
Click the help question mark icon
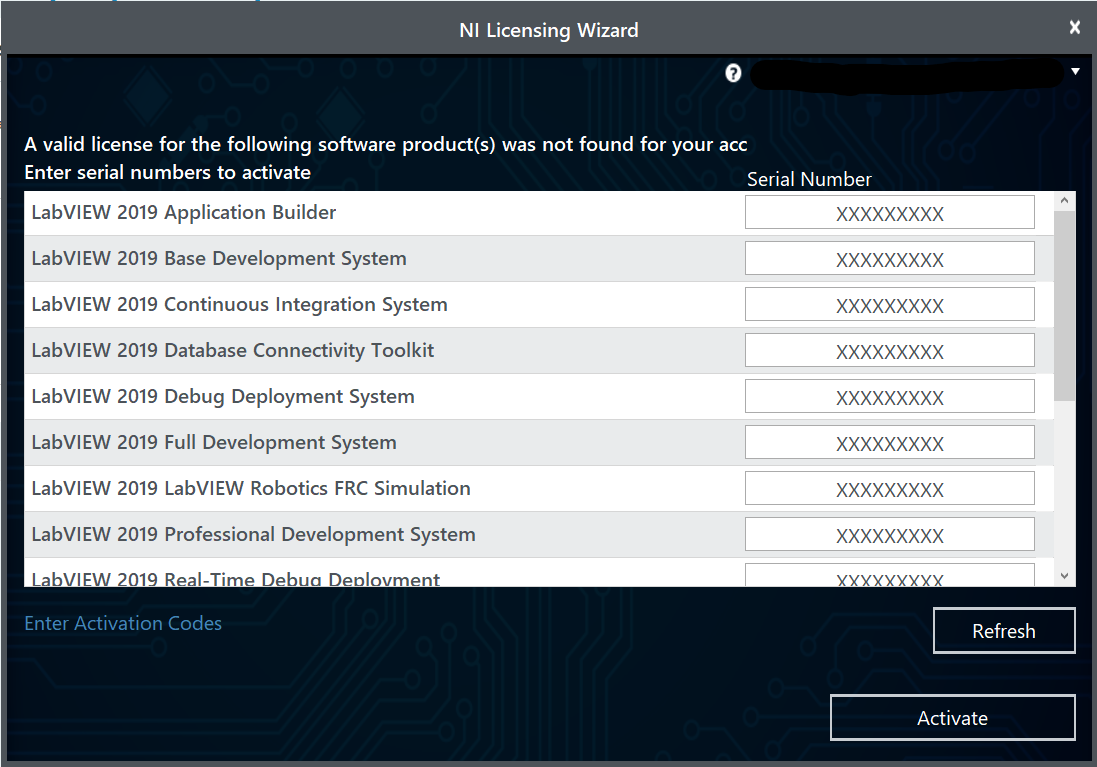pos(733,73)
